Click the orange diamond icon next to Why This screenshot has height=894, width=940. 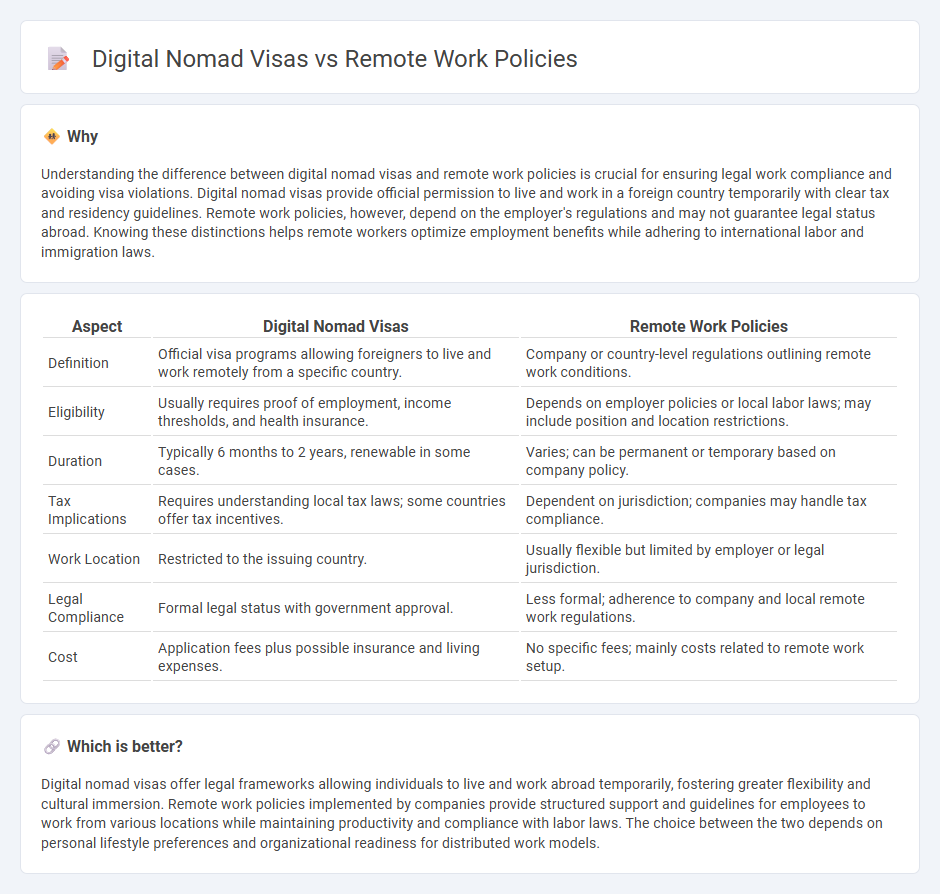tap(52, 137)
